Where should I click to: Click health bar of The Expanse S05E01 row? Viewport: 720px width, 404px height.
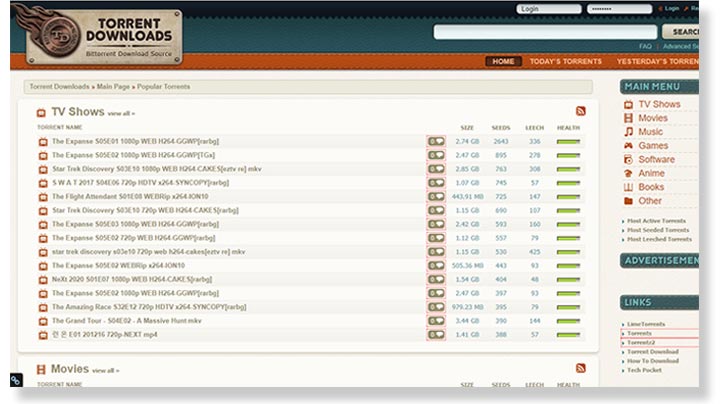[x=568, y=142]
